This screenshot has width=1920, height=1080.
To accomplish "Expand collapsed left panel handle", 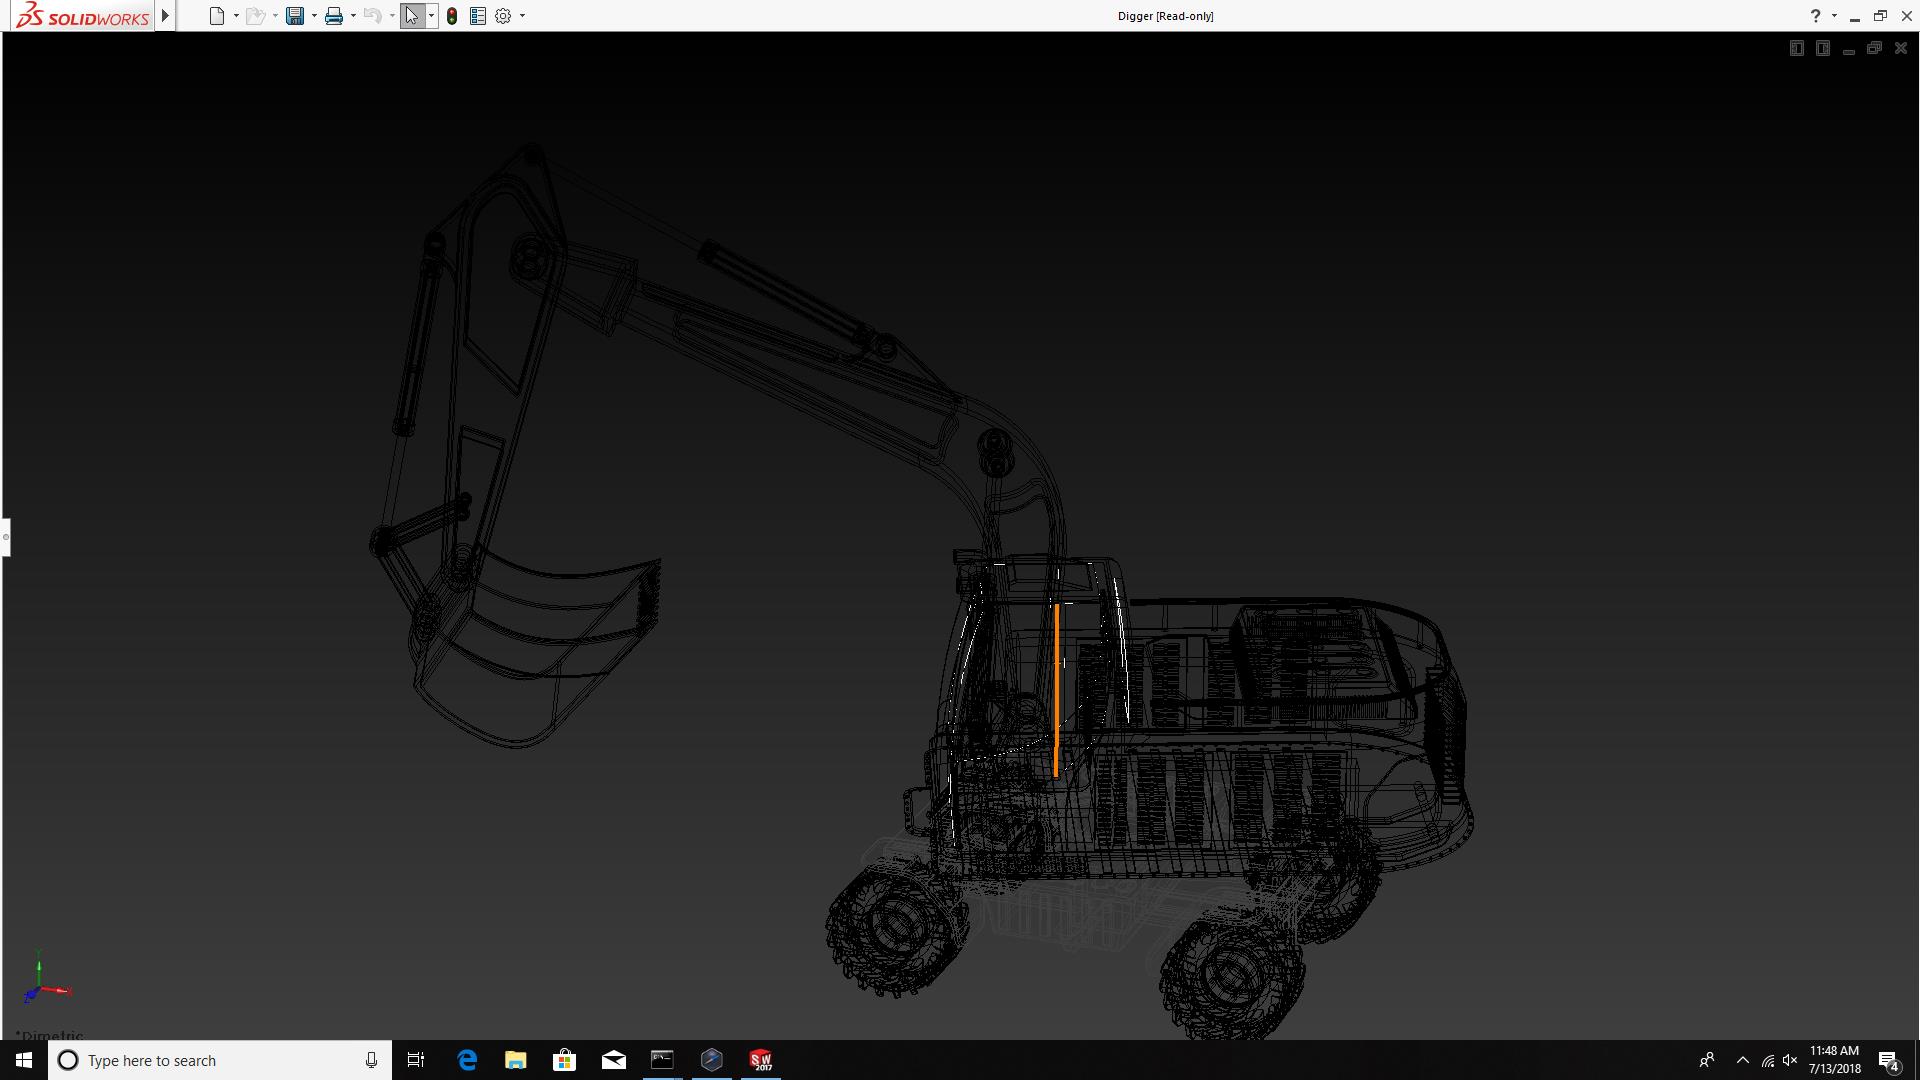I will (x=5, y=537).
